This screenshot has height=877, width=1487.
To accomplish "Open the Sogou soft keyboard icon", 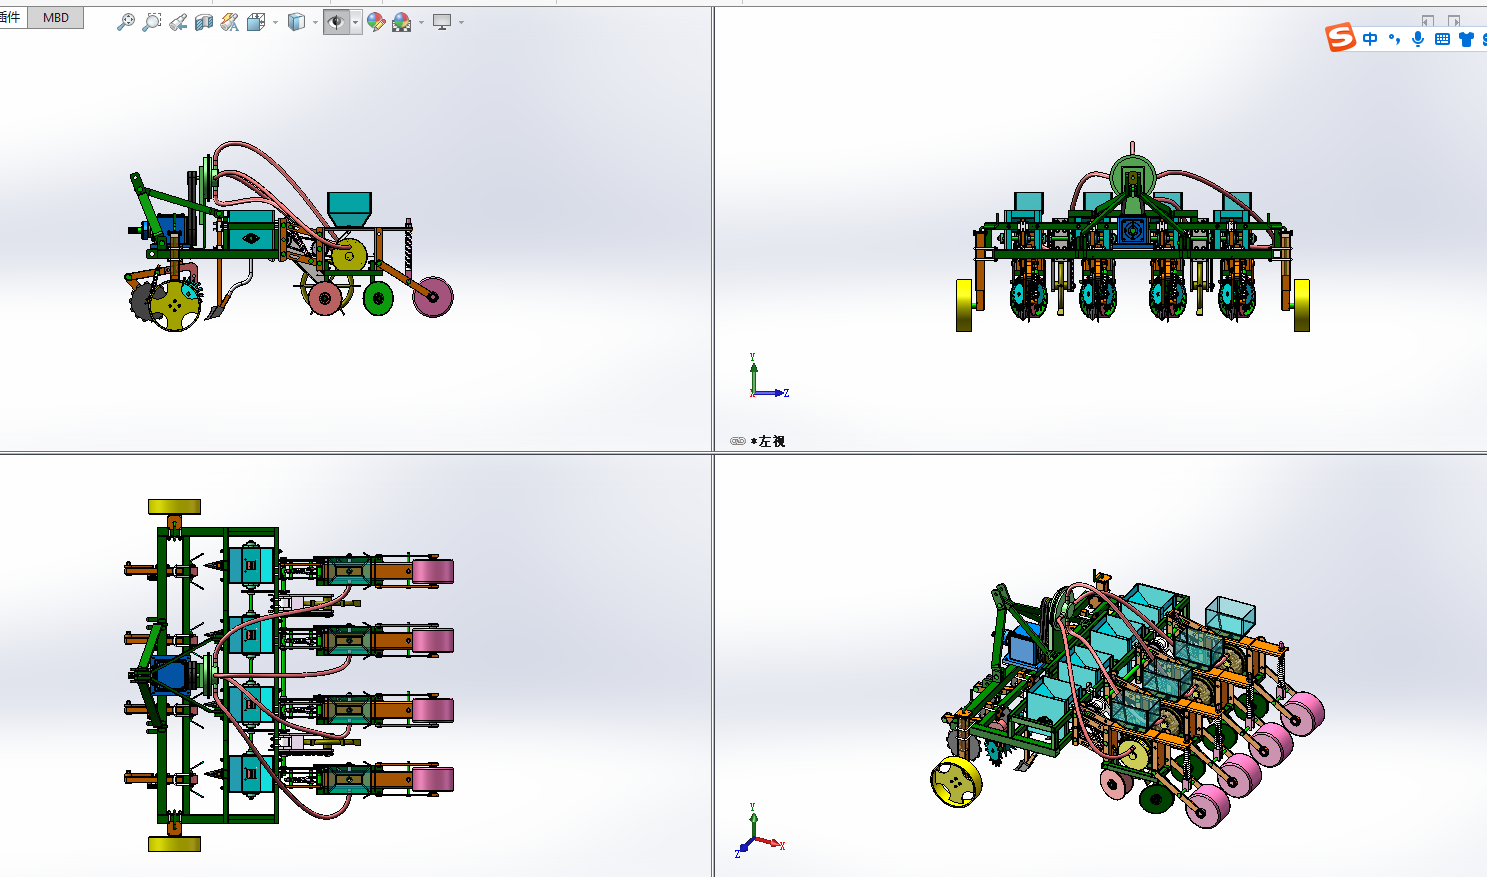I will 1442,39.
